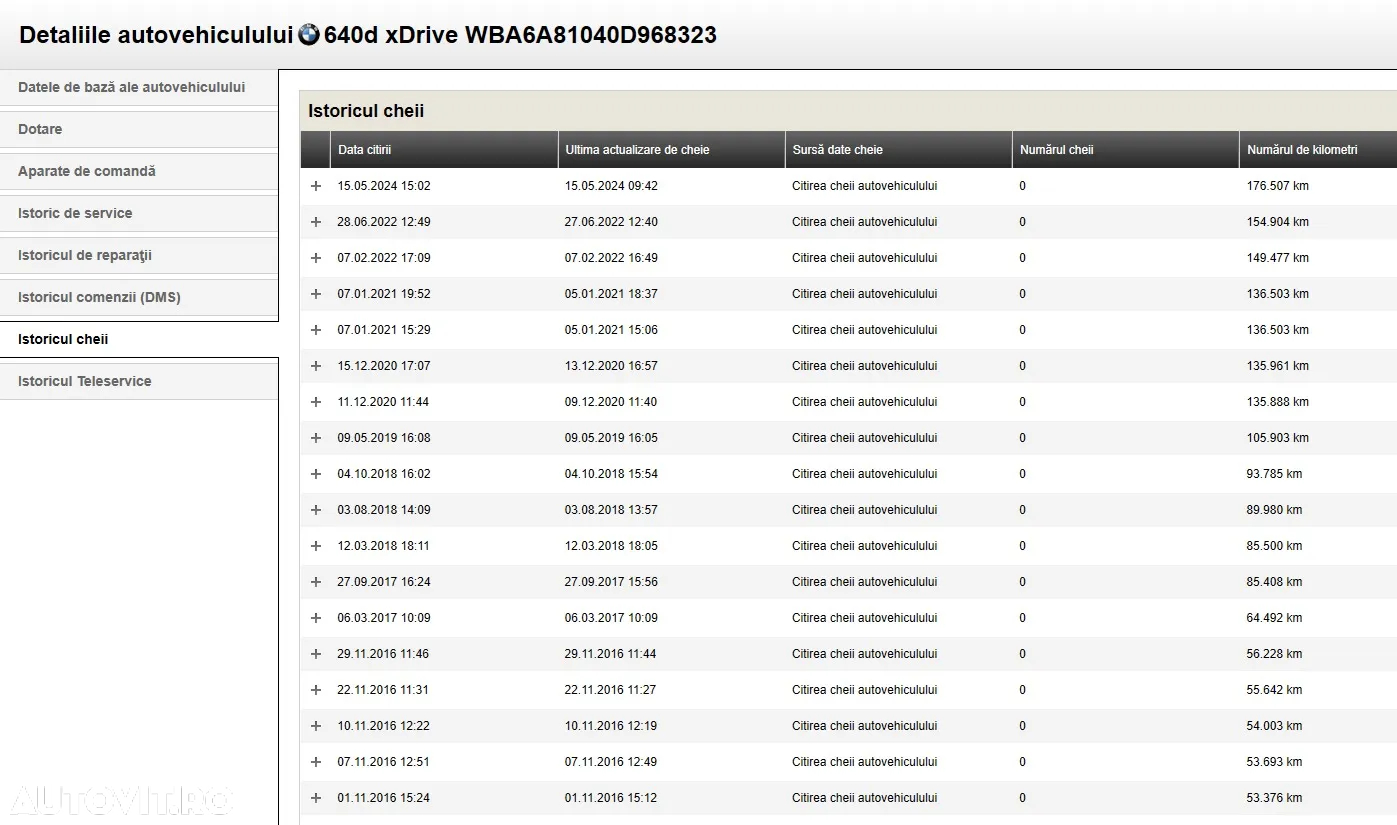Click the 85.500 km mileage value

coord(1274,546)
